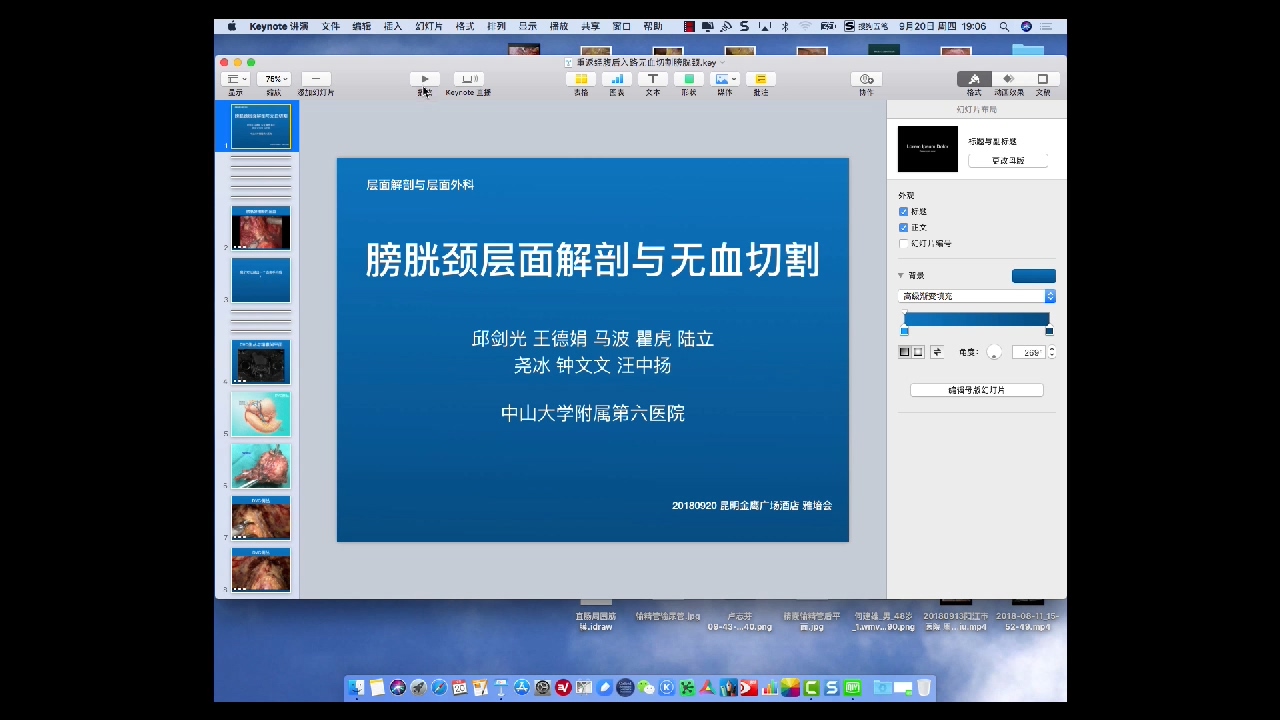Viewport: 1280px width, 720px height.
Task: Open the Collaborate button in the toolbar
Action: click(x=866, y=79)
